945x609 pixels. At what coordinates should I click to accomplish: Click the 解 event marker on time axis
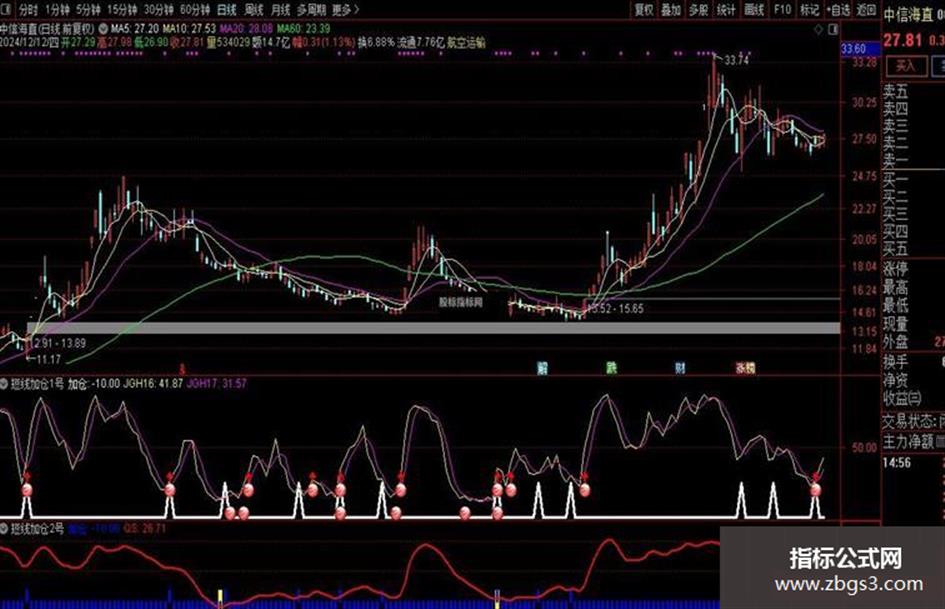(x=542, y=368)
